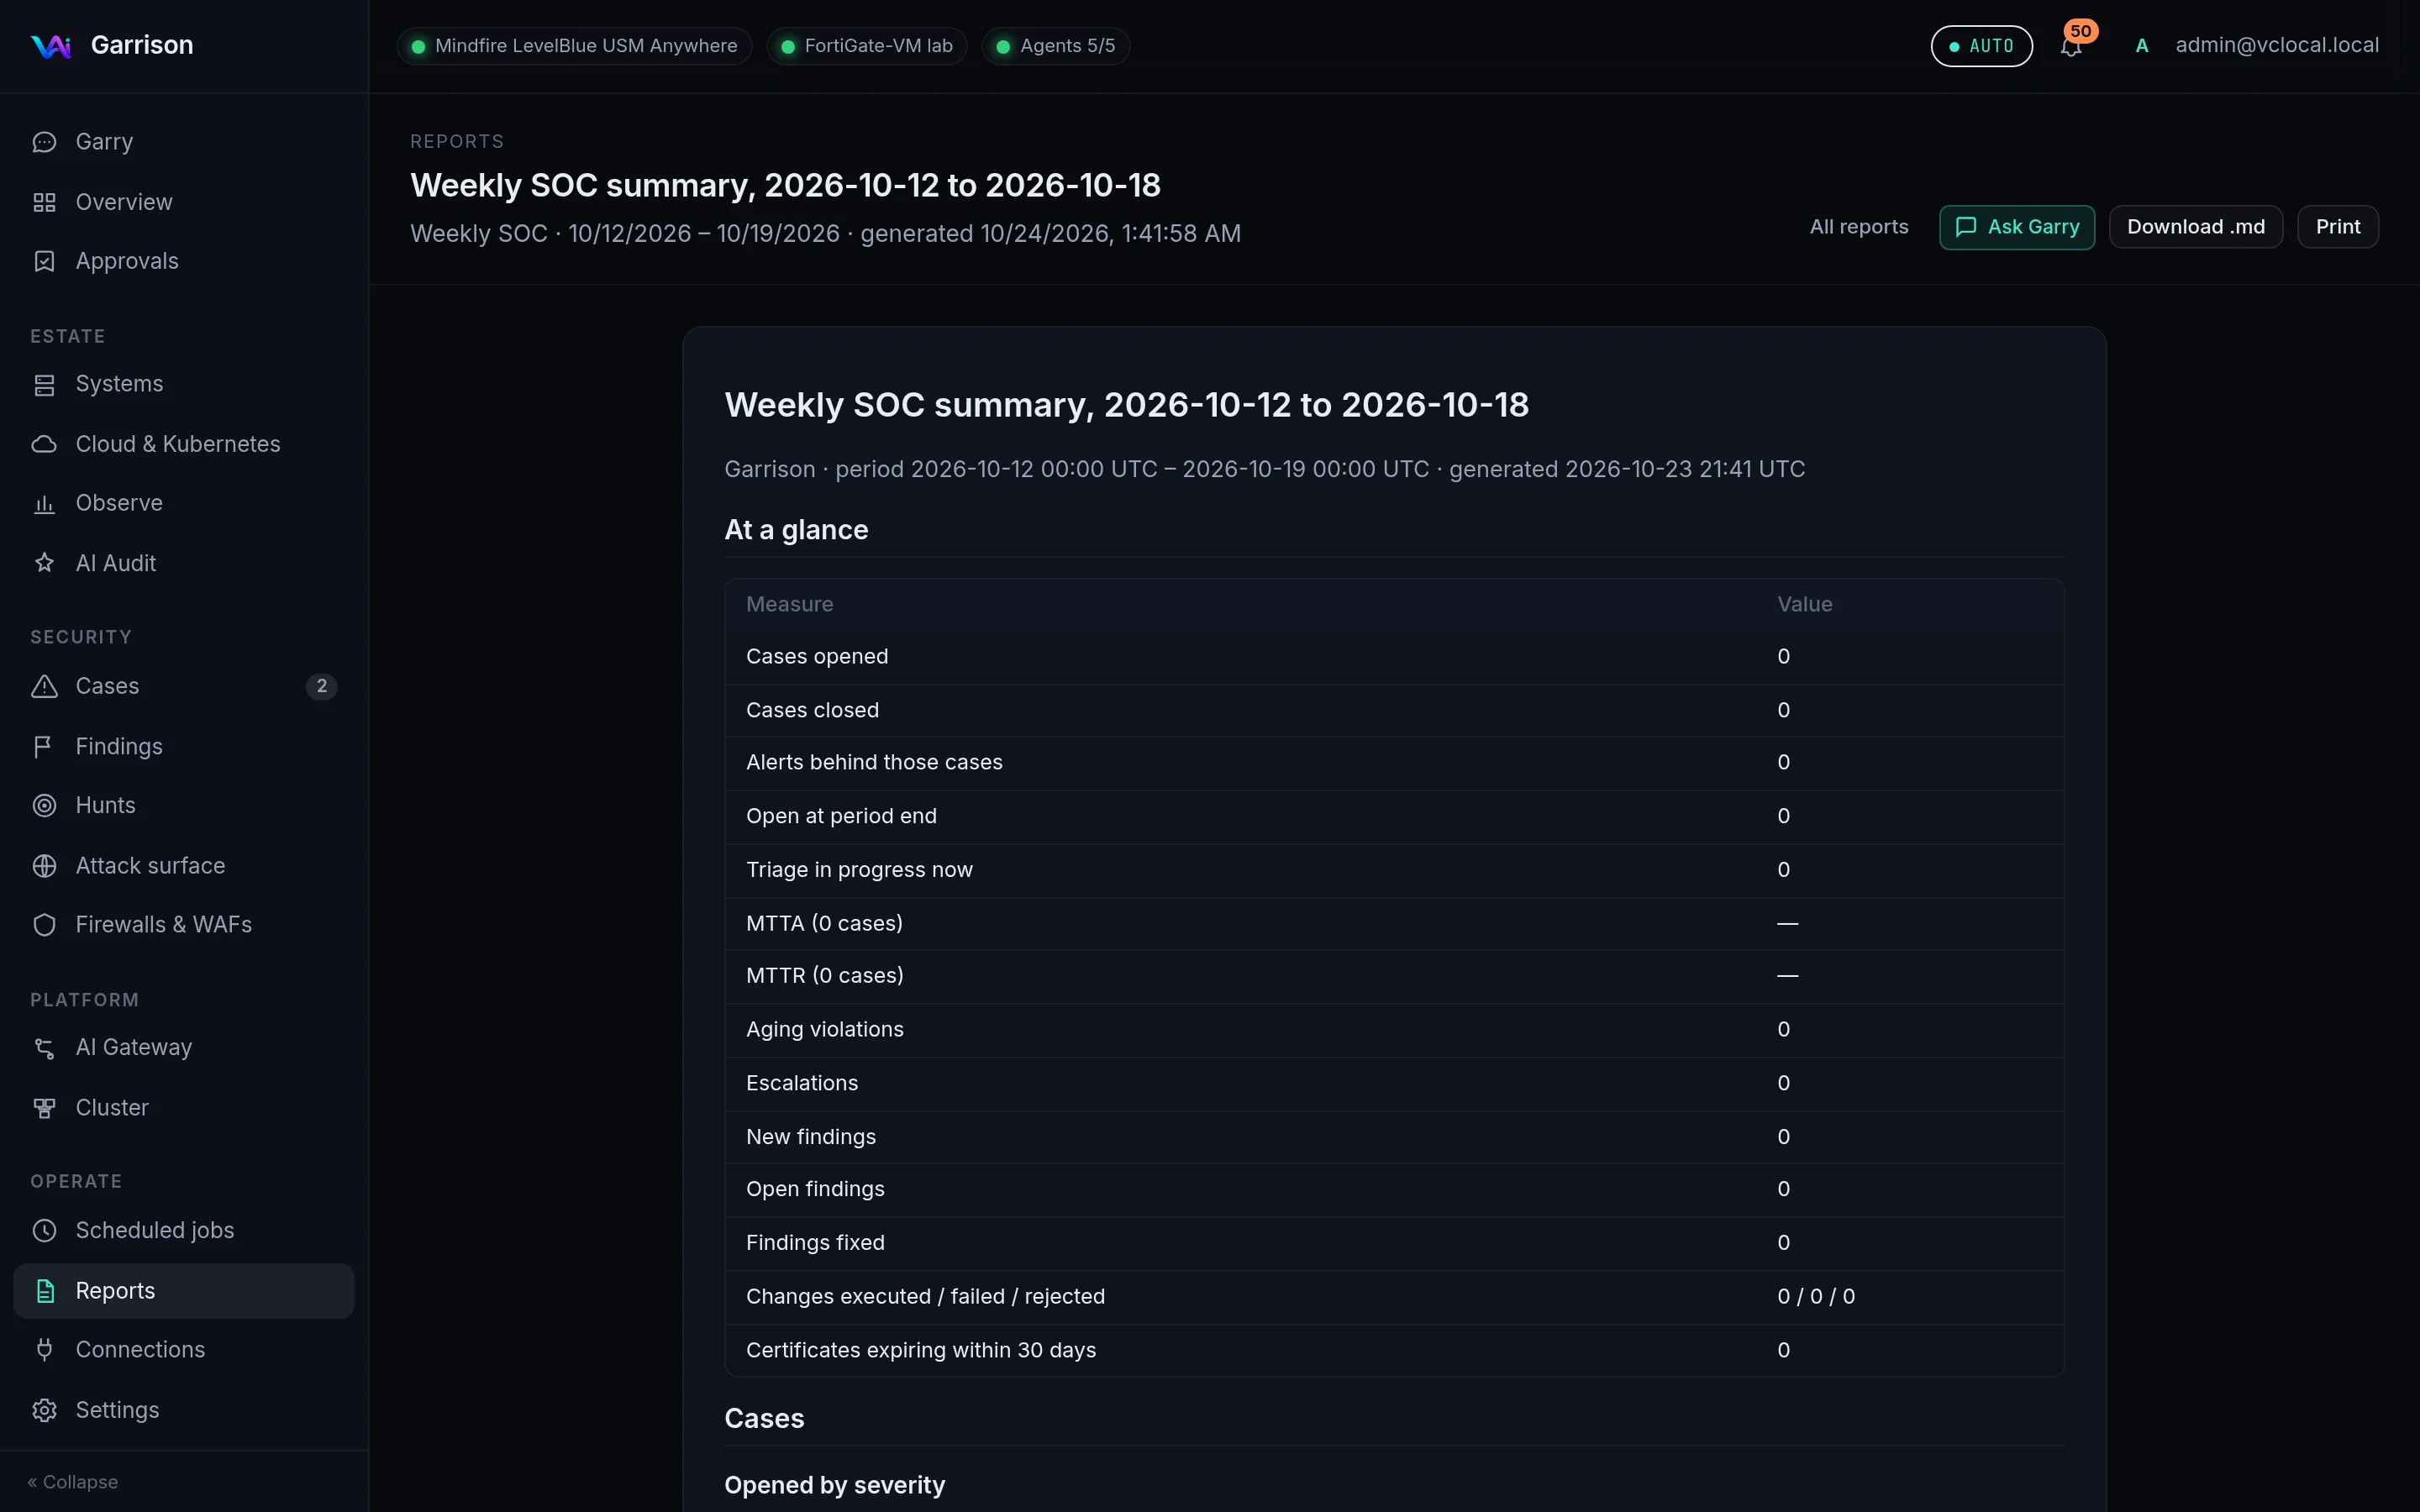The width and height of the screenshot is (2420, 1512).
Task: Click the Systems server icon
Action: click(x=44, y=384)
